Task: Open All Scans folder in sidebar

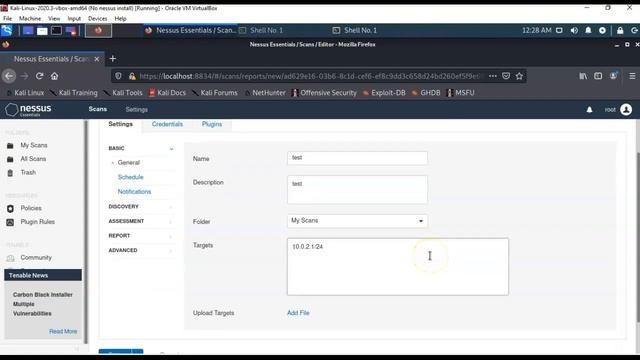Action: click(x=33, y=159)
